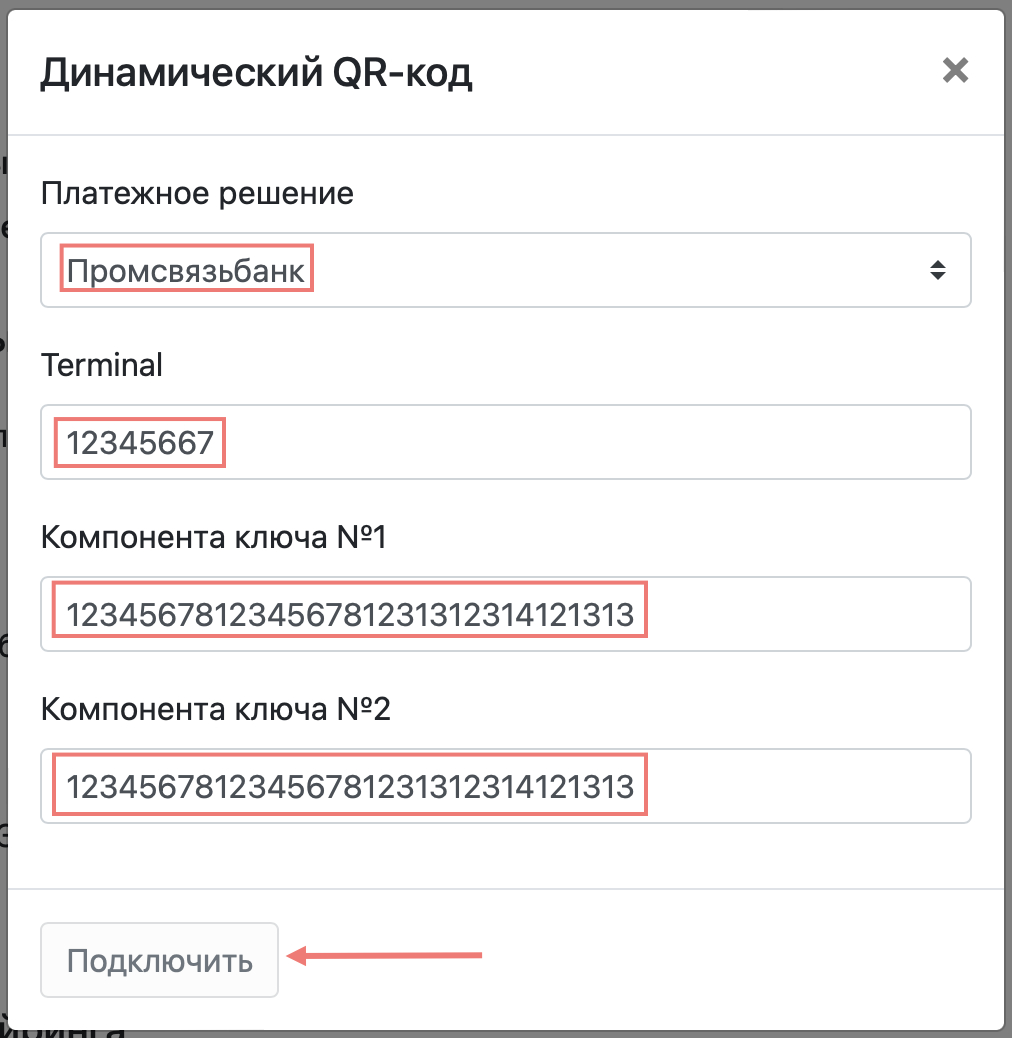Click the Terminal label
The image size is (1012, 1038).
point(102,365)
